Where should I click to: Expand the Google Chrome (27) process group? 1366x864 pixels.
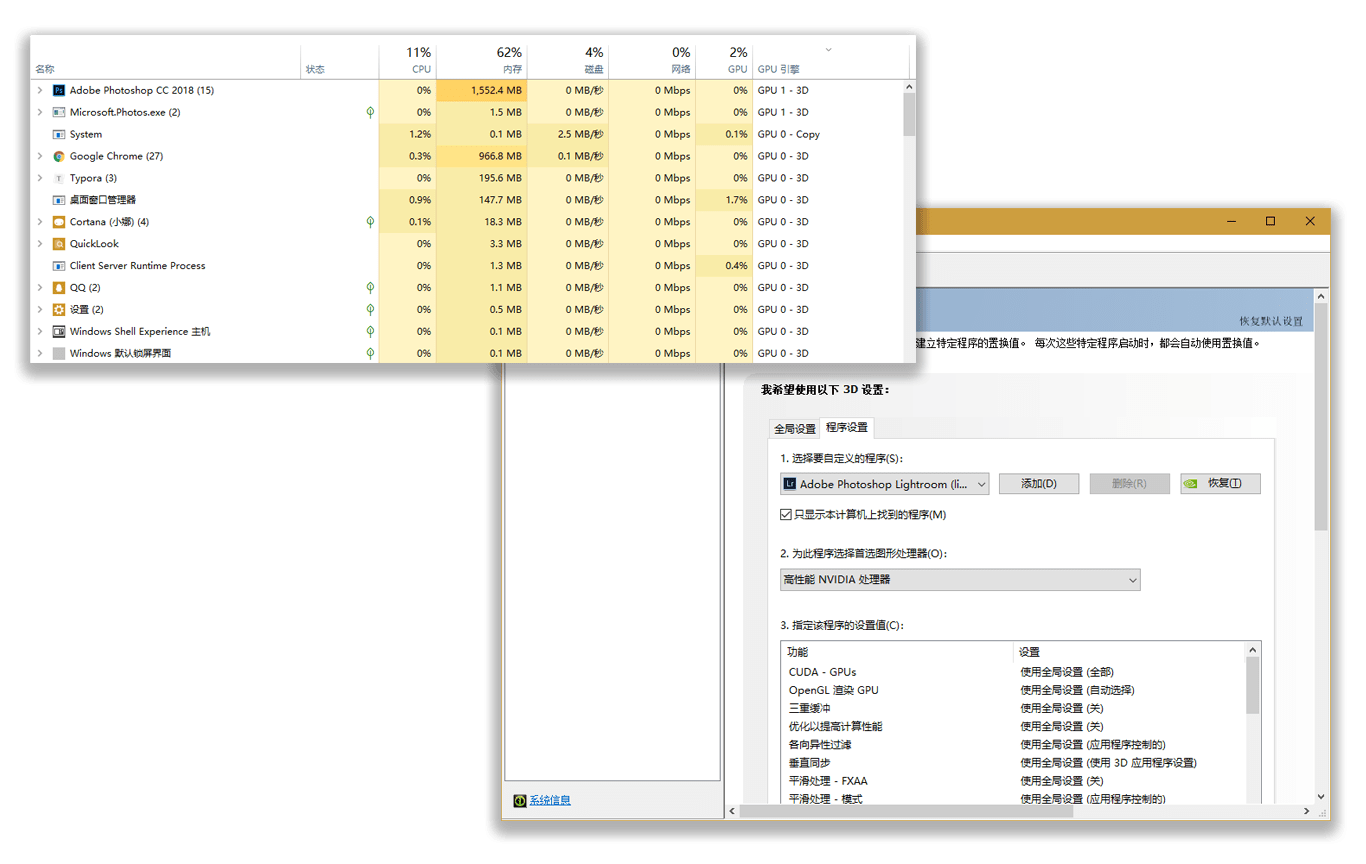[40, 156]
